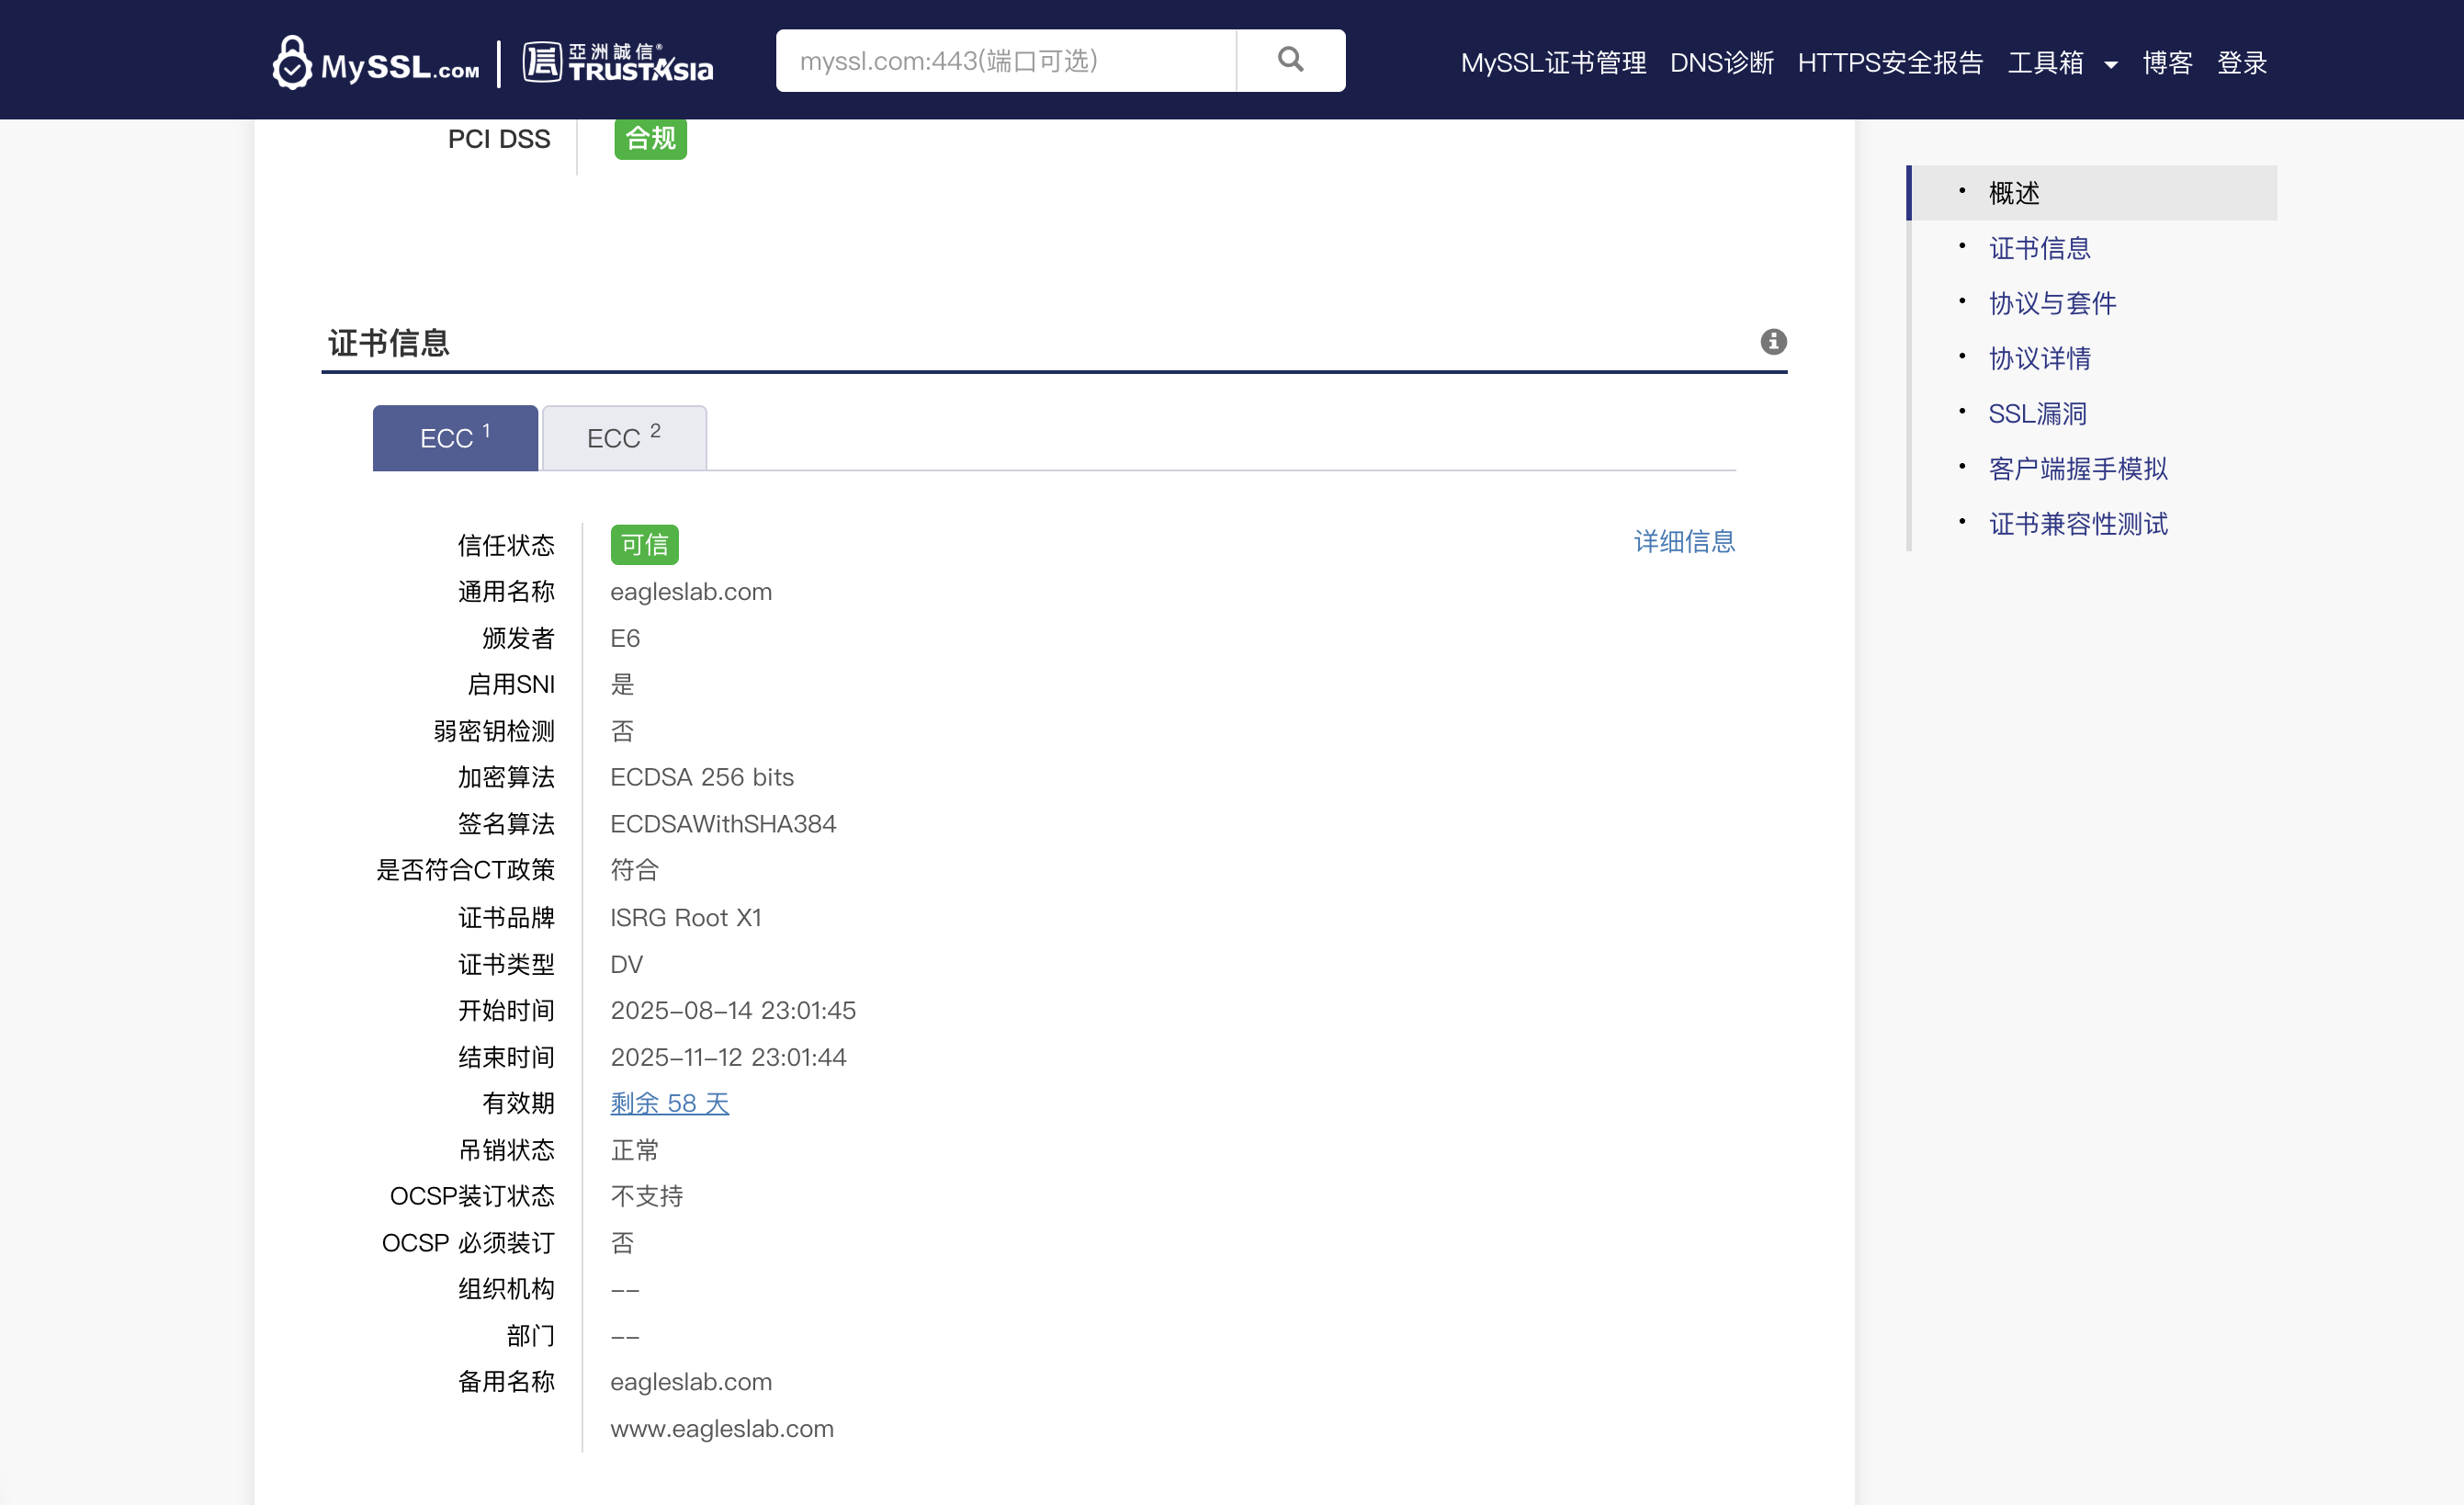Open MySSL证书管理 in the navigation
Image resolution: width=2464 pixels, height=1505 pixels.
[x=1552, y=63]
